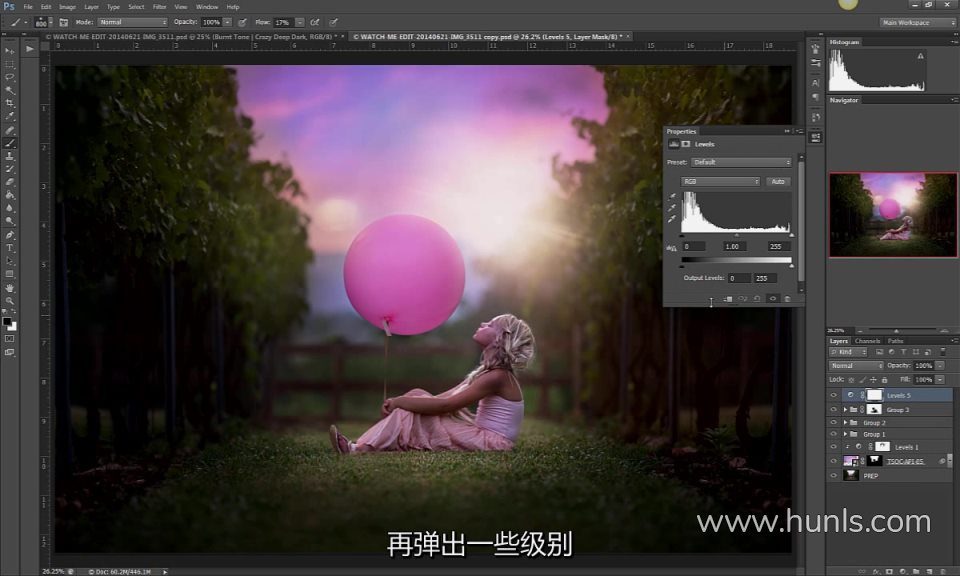Select the Lasso tool
This screenshot has width=960, height=576.
(x=9, y=77)
